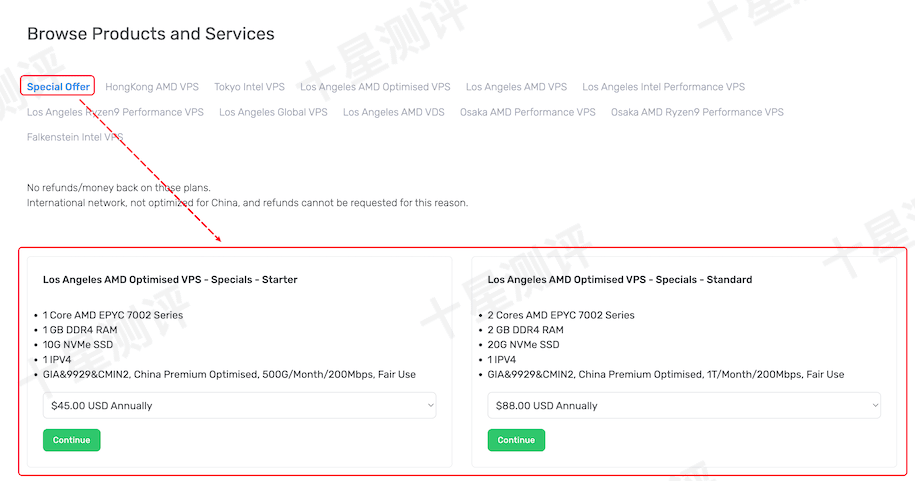Click the Browse Products and Services heading
Viewport: 915px width, 481px height.
coord(151,34)
